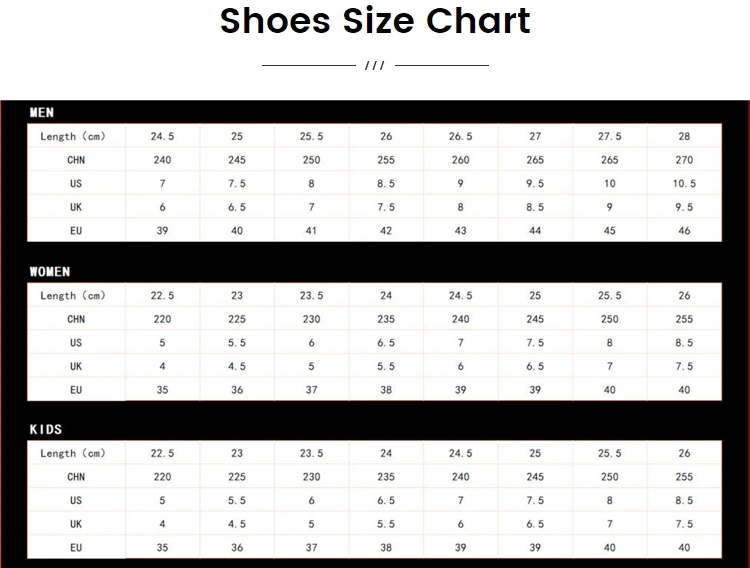Image resolution: width=750 pixels, height=568 pixels.
Task: Click Kids' EU row header
Action: click(76, 547)
